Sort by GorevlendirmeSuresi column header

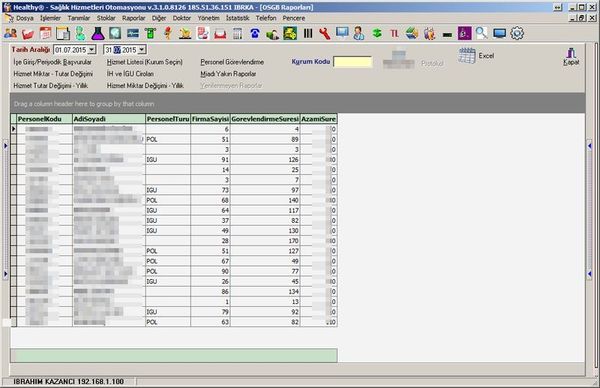[x=265, y=119]
